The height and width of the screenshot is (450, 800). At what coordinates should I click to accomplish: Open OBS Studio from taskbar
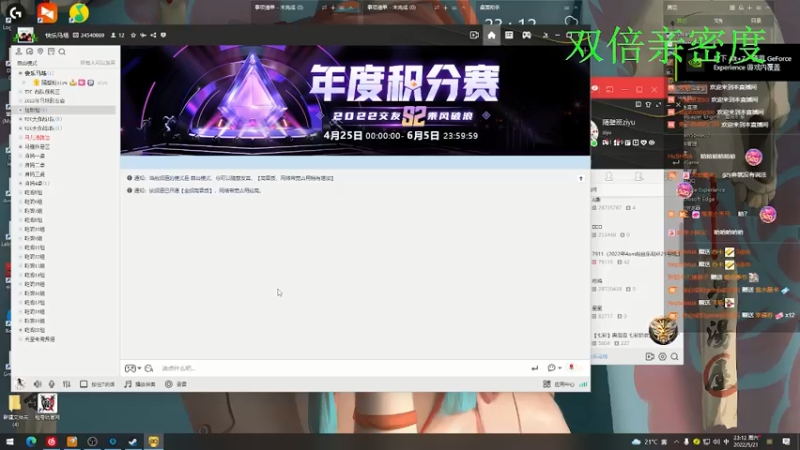pyautogui.click(x=92, y=441)
